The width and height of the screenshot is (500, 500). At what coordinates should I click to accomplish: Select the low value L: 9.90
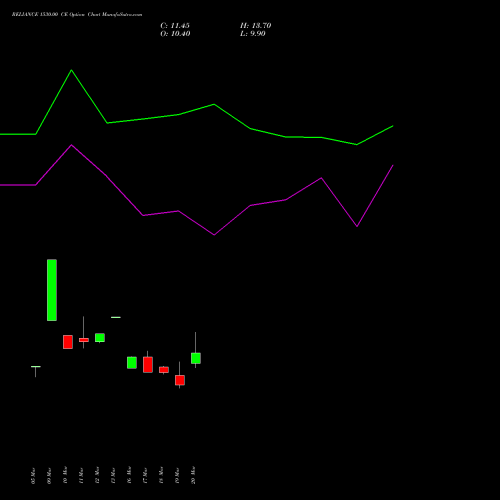(x=253, y=34)
